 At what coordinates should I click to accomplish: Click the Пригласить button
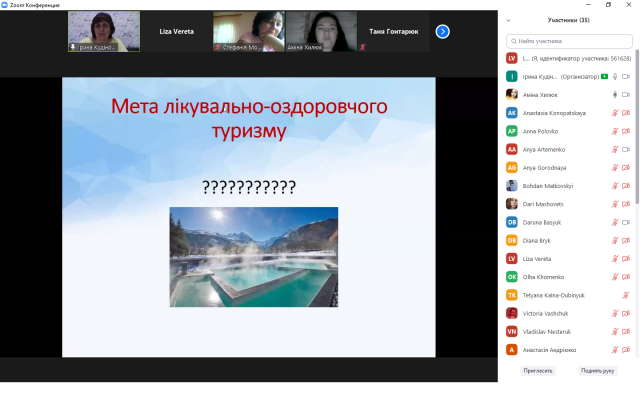[538, 370]
